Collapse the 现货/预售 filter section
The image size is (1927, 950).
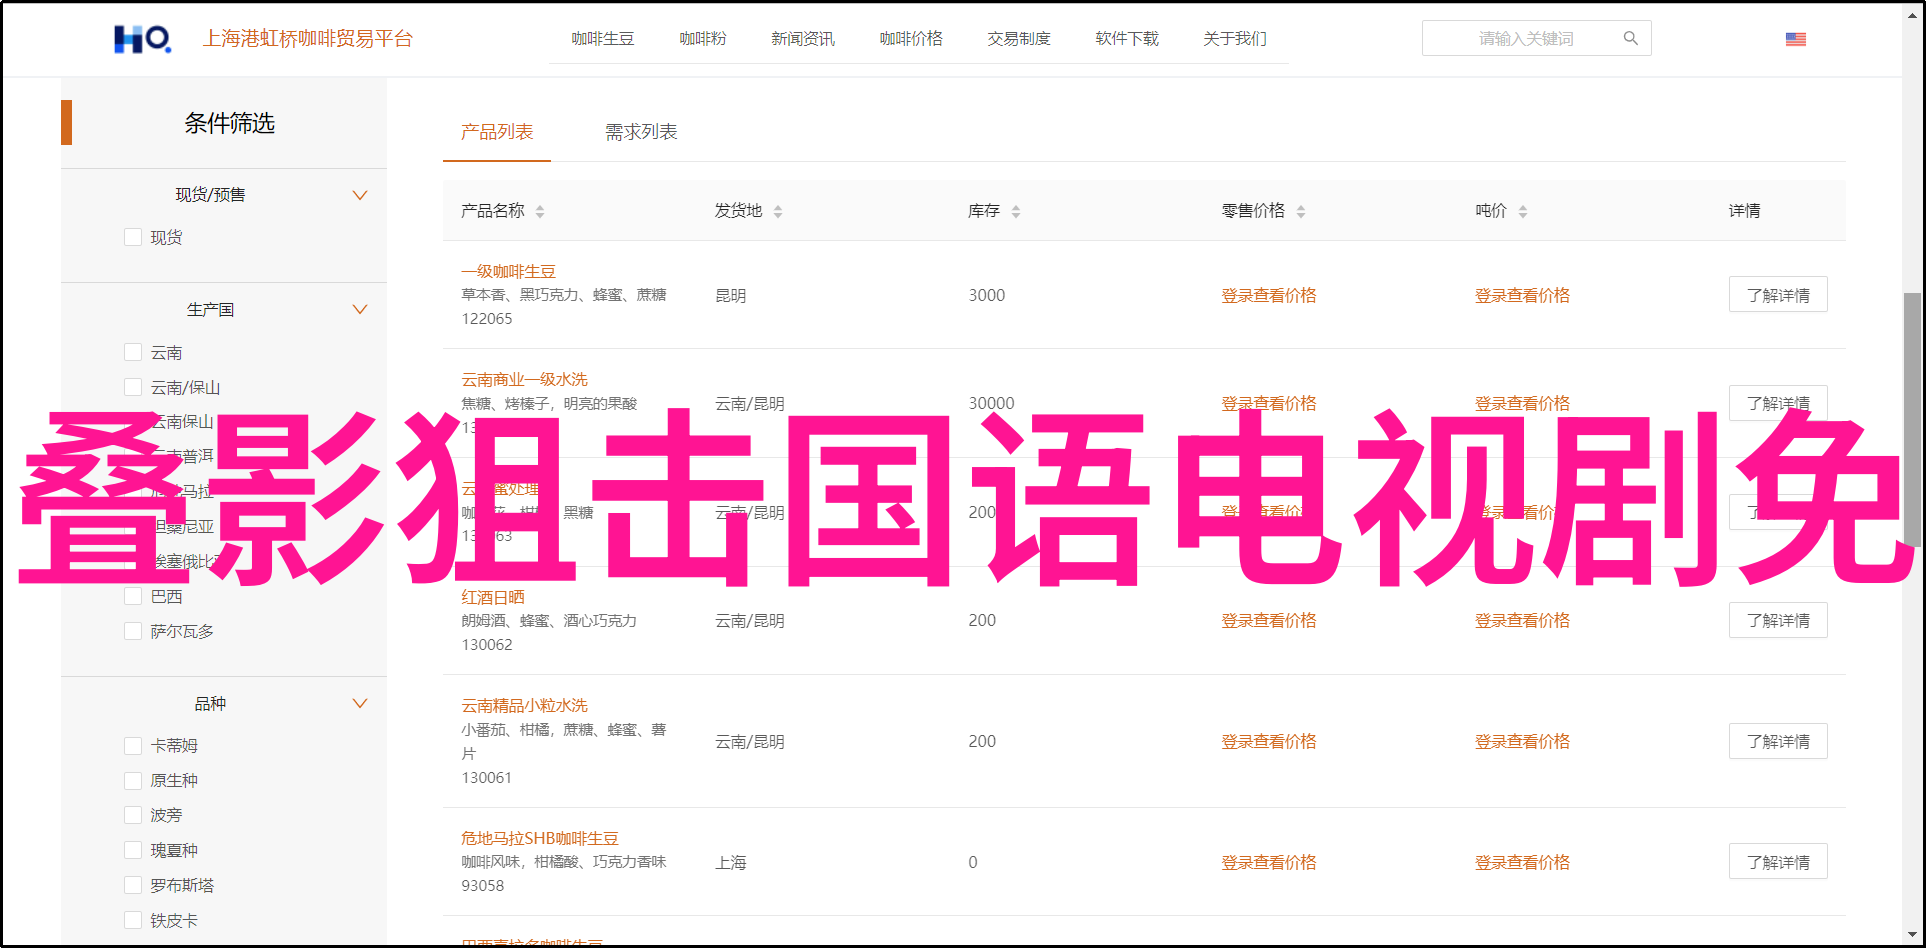tap(360, 195)
